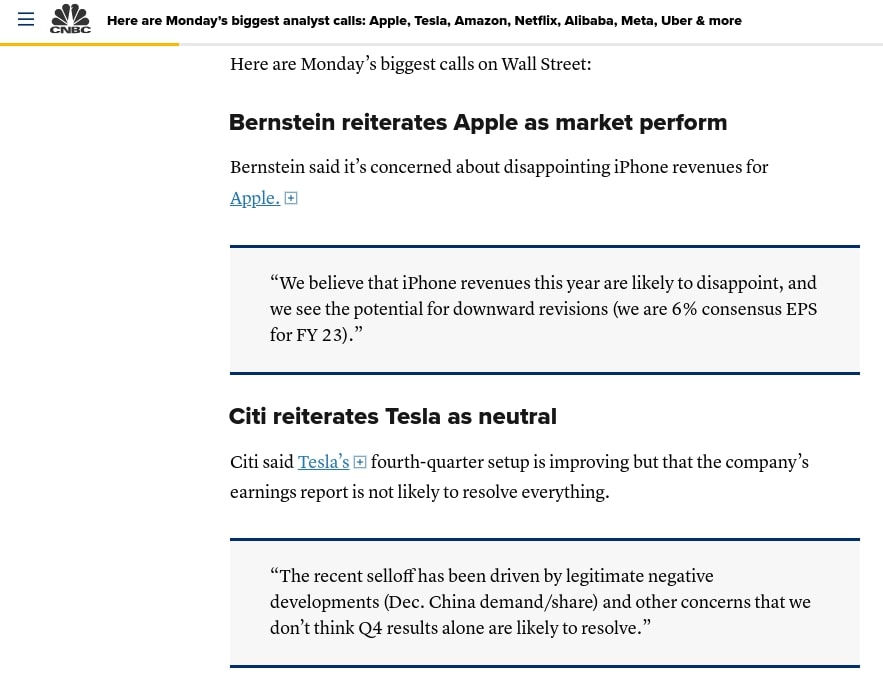This screenshot has height=693, width=883.
Task: Select the Bernstein reiterates Apple heading
Action: point(478,122)
